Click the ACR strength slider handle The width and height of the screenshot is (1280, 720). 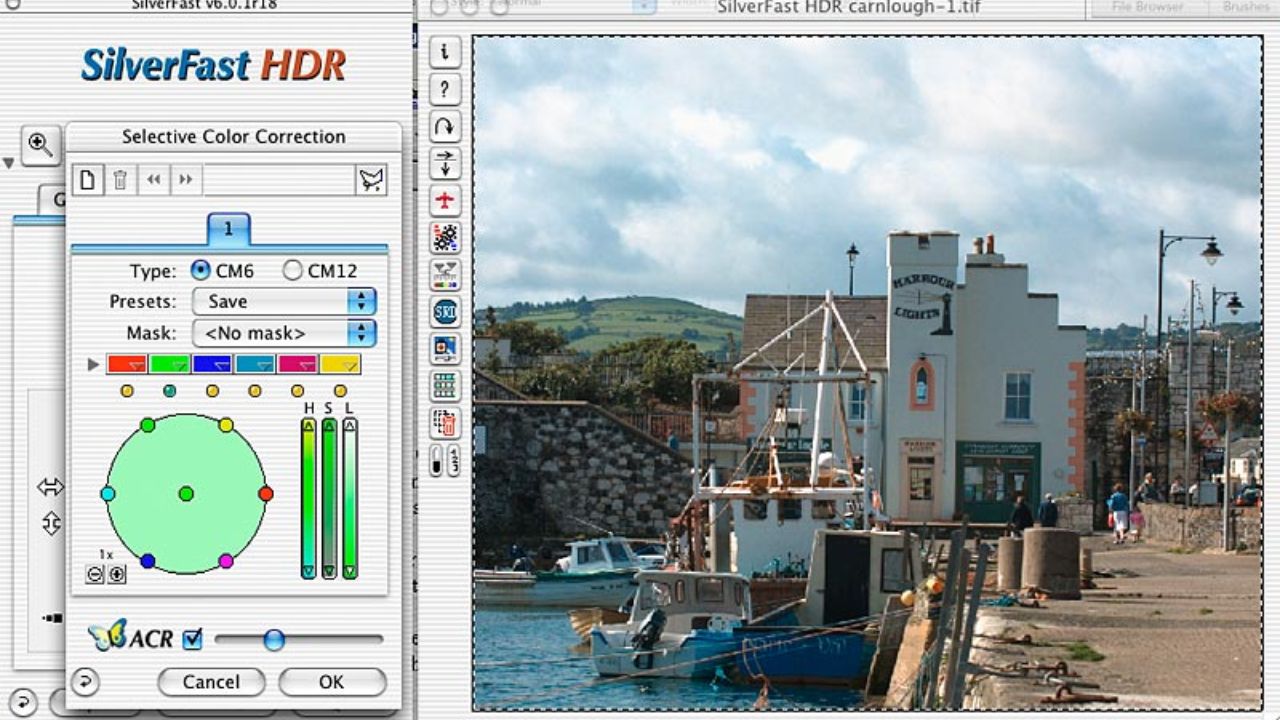274,639
